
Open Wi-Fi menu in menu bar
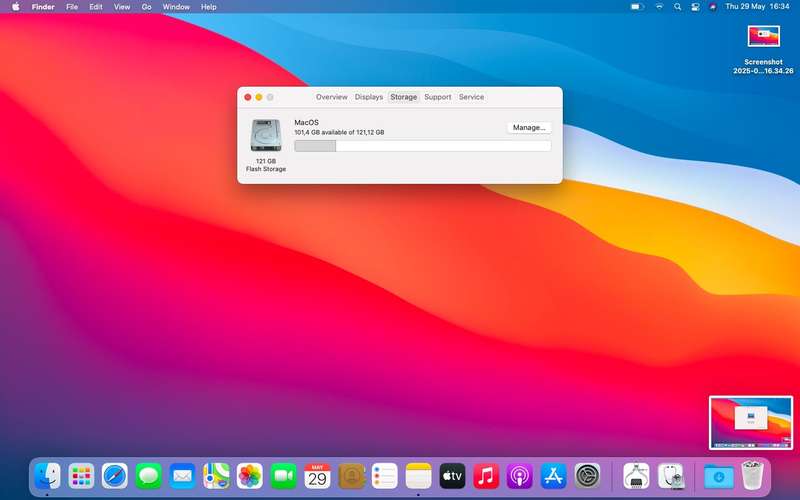(659, 7)
